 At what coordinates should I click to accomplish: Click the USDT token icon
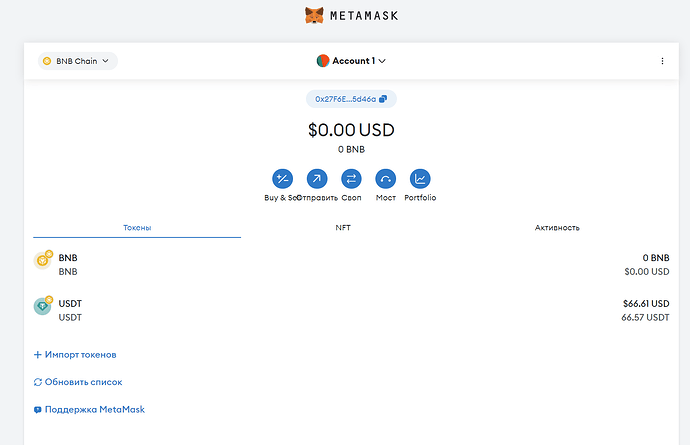(43, 306)
